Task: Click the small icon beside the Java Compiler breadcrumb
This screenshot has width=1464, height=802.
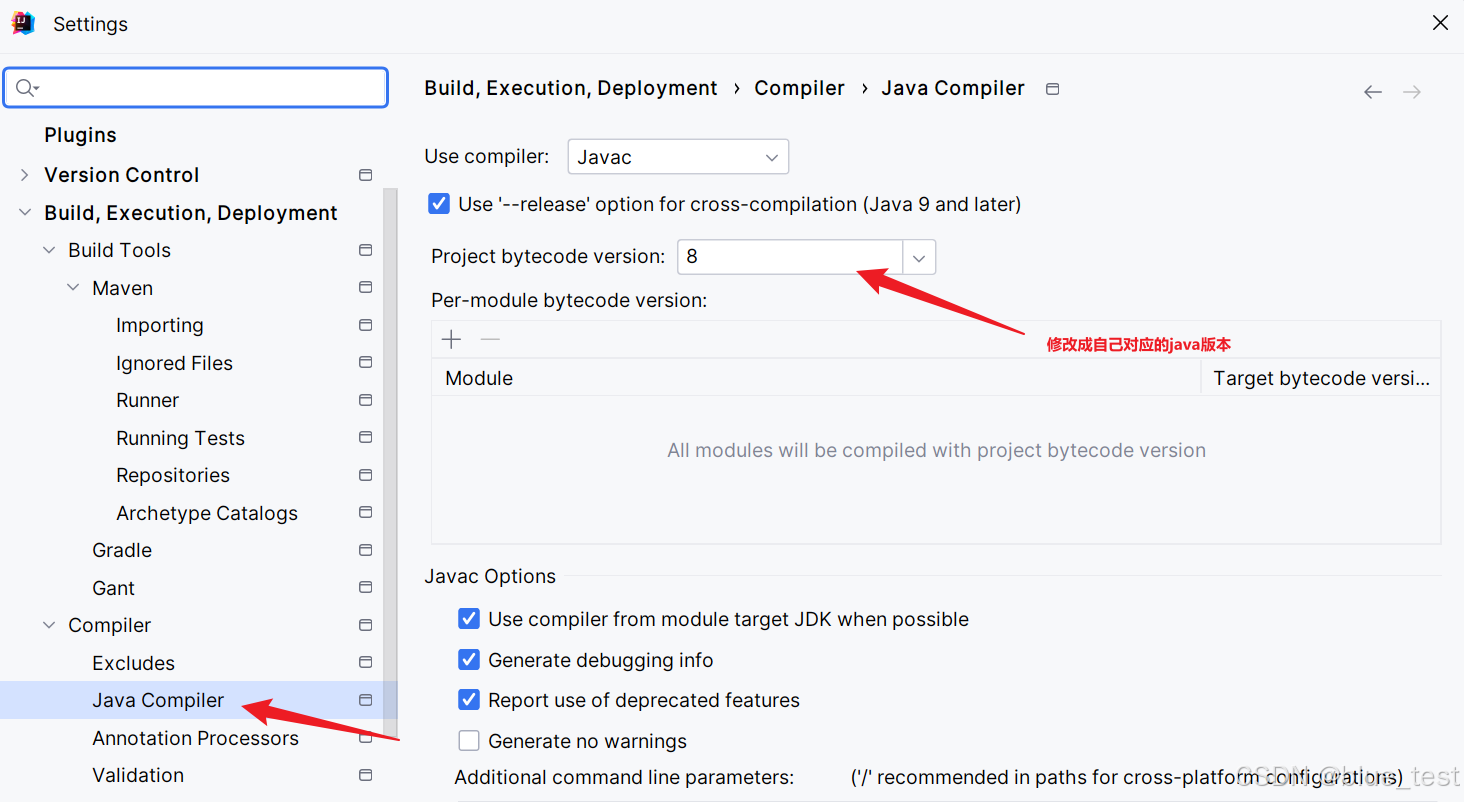Action: pos(1052,88)
